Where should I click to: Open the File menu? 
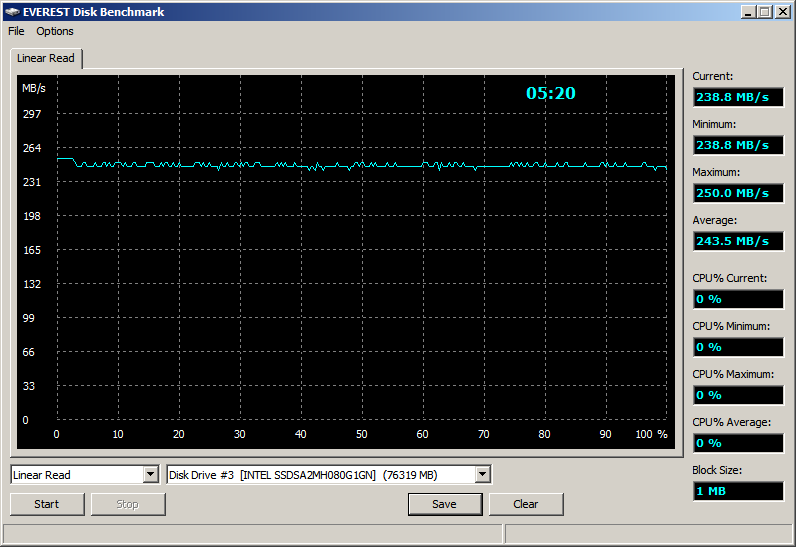pyautogui.click(x=16, y=31)
